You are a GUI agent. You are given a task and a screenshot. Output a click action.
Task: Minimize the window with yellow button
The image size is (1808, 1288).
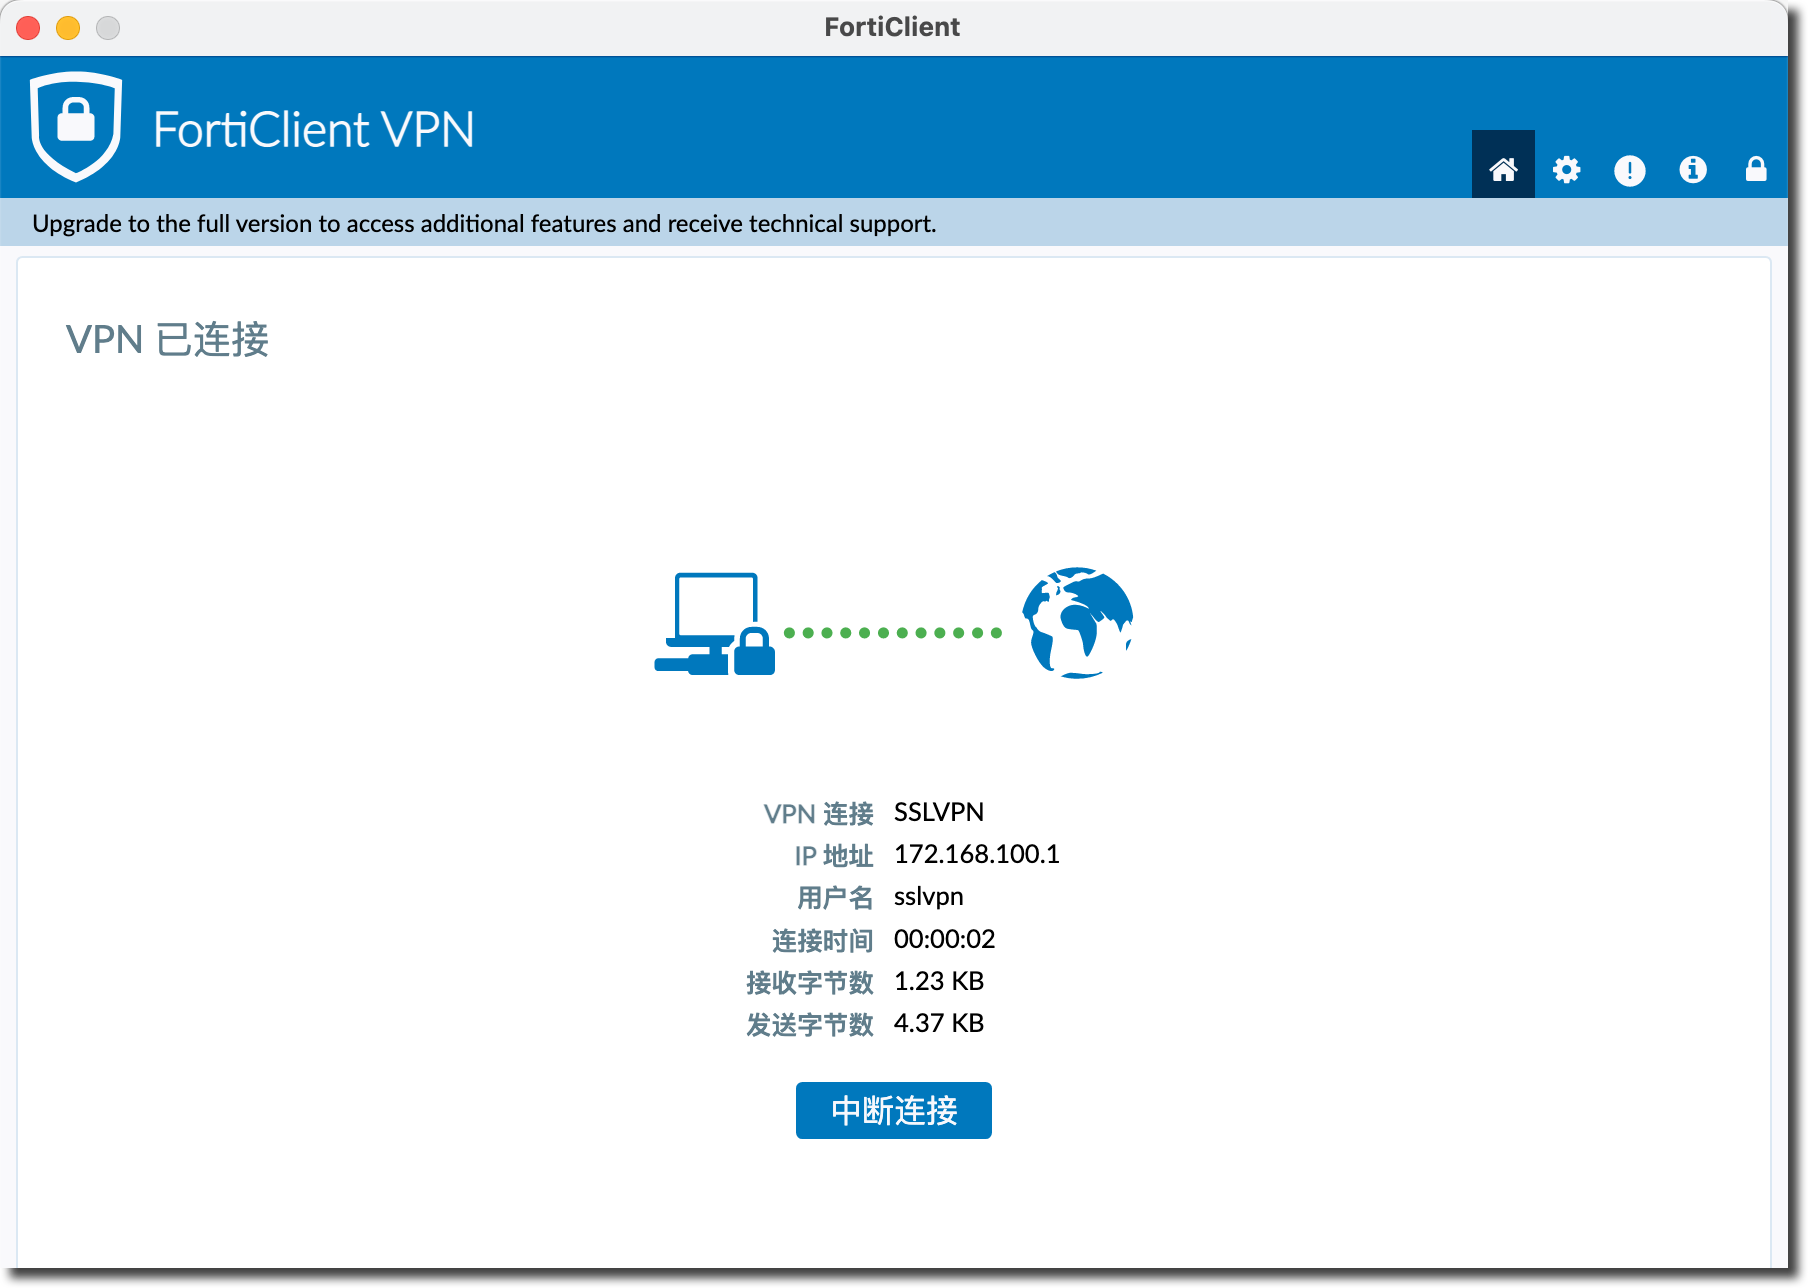(x=68, y=28)
